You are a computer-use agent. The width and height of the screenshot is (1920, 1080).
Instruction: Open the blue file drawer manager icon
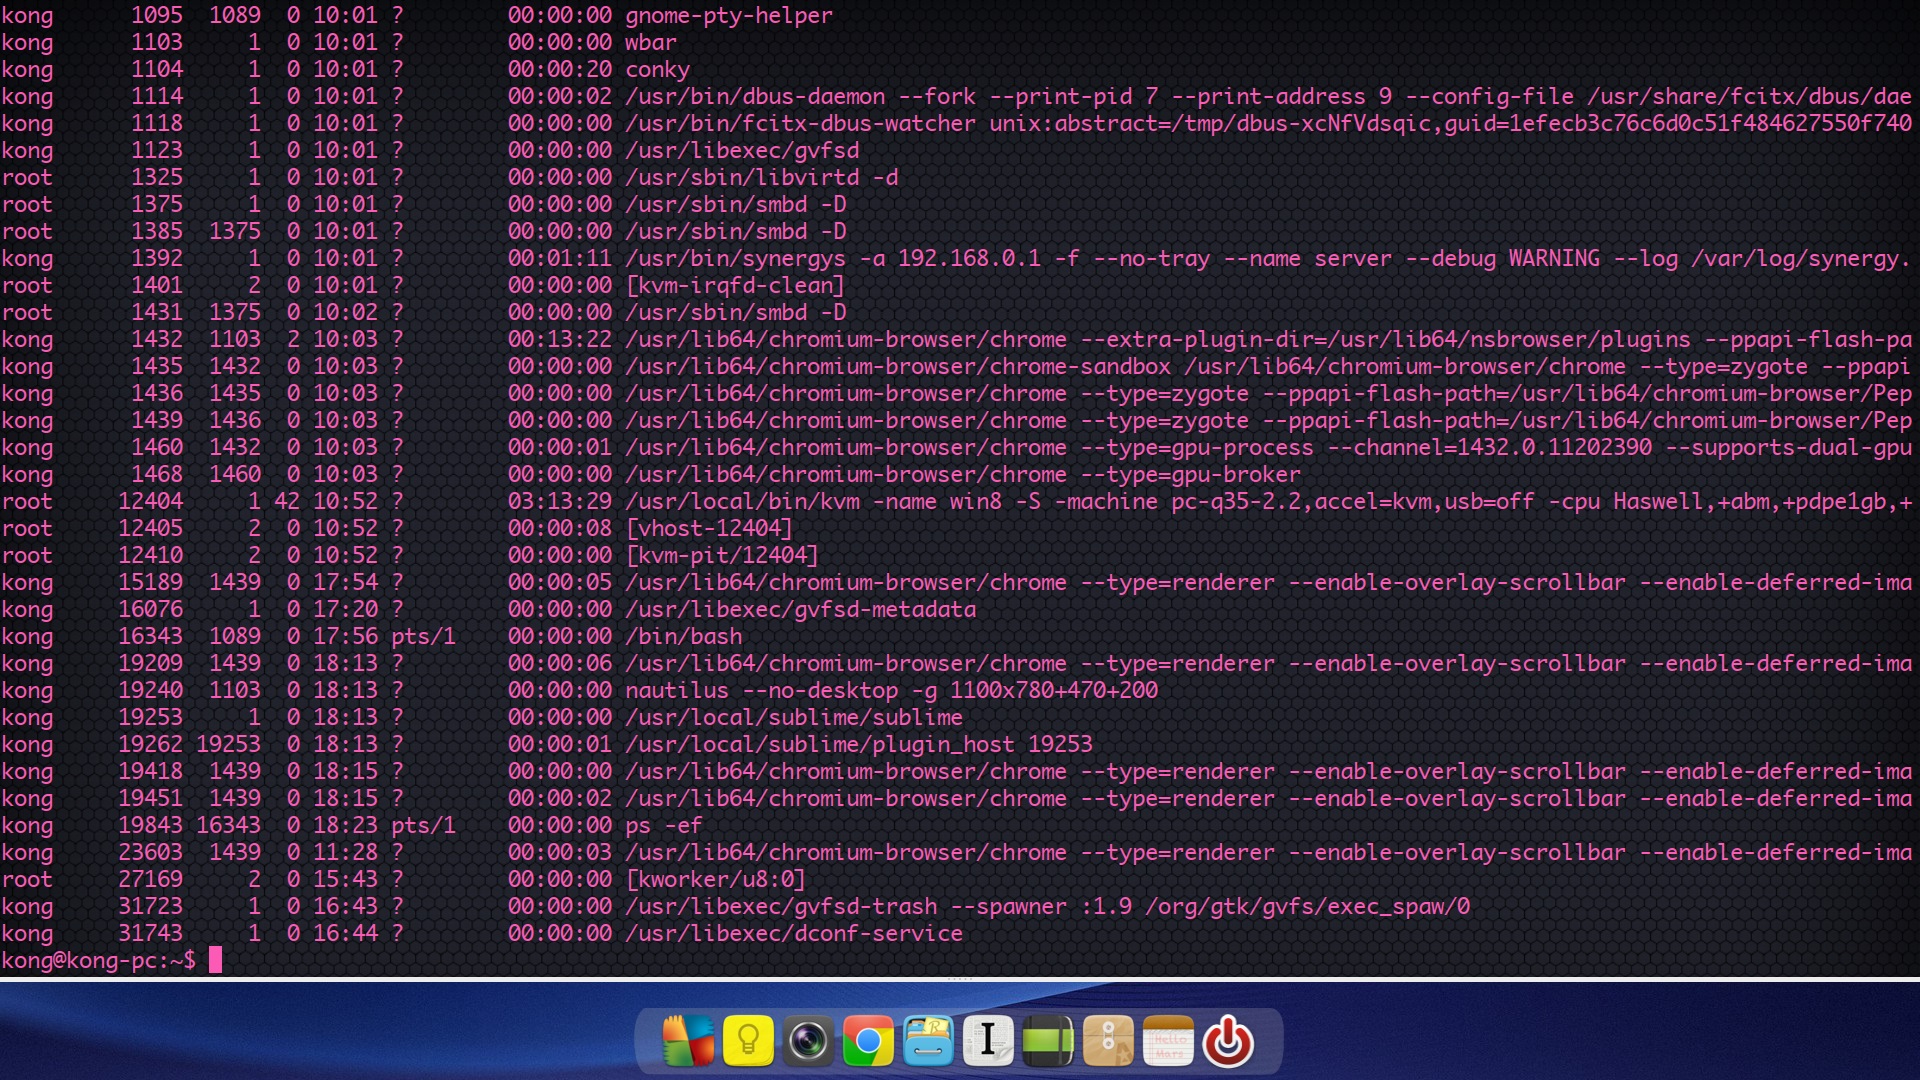(x=928, y=1041)
